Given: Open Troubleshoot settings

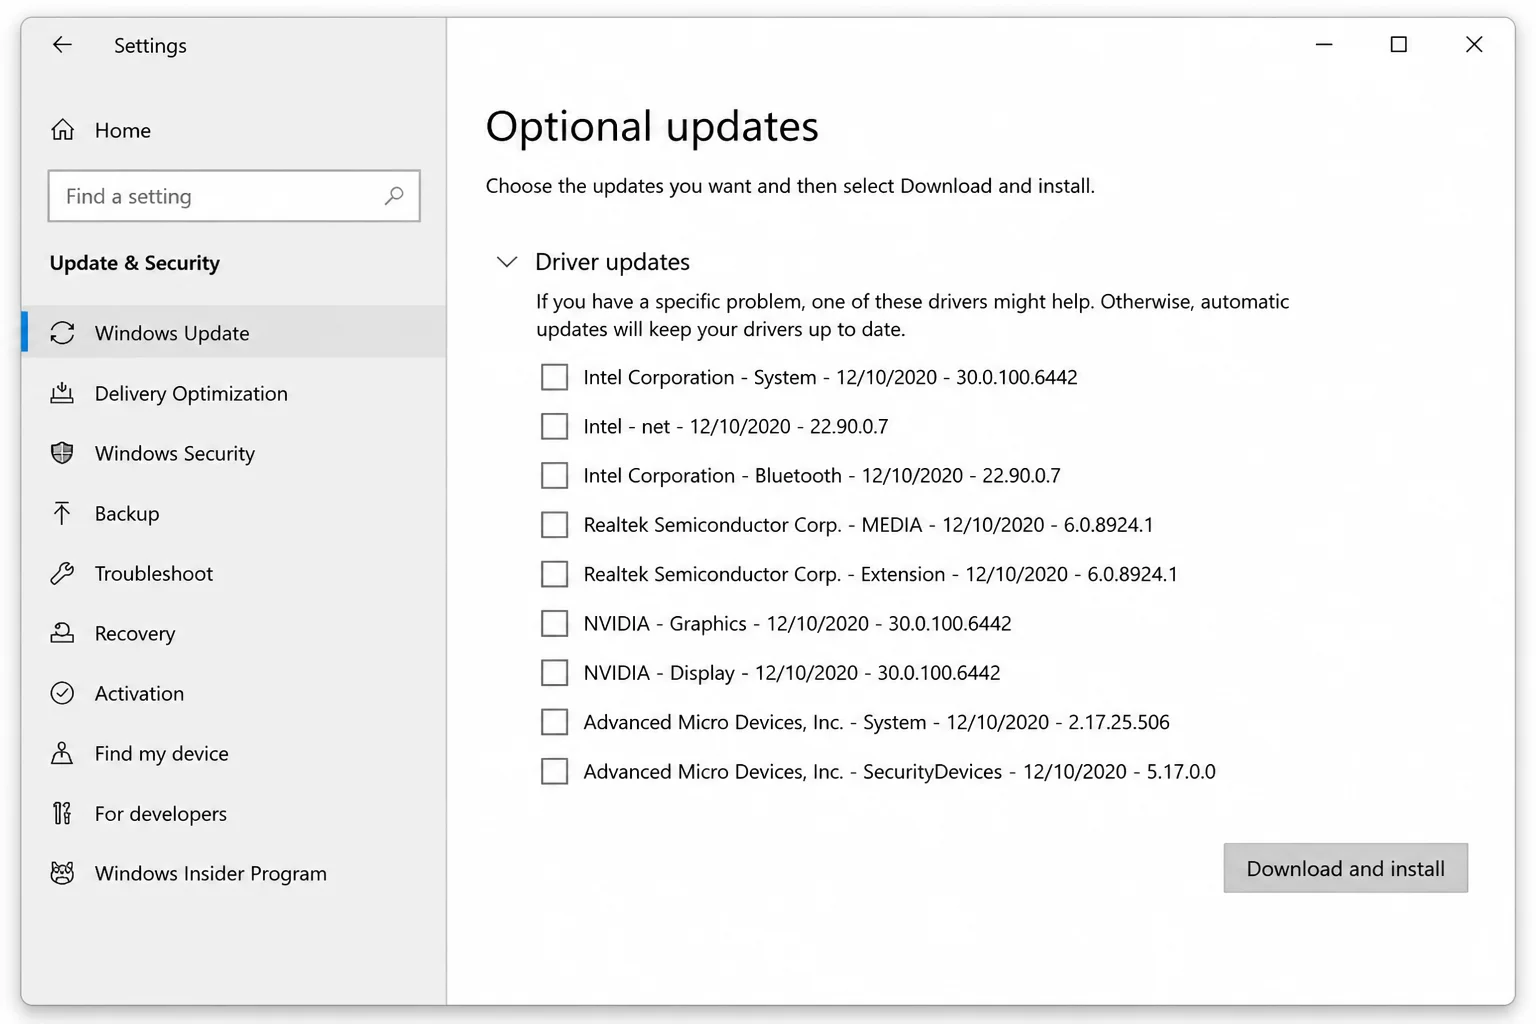Looking at the screenshot, I should (x=233, y=573).
